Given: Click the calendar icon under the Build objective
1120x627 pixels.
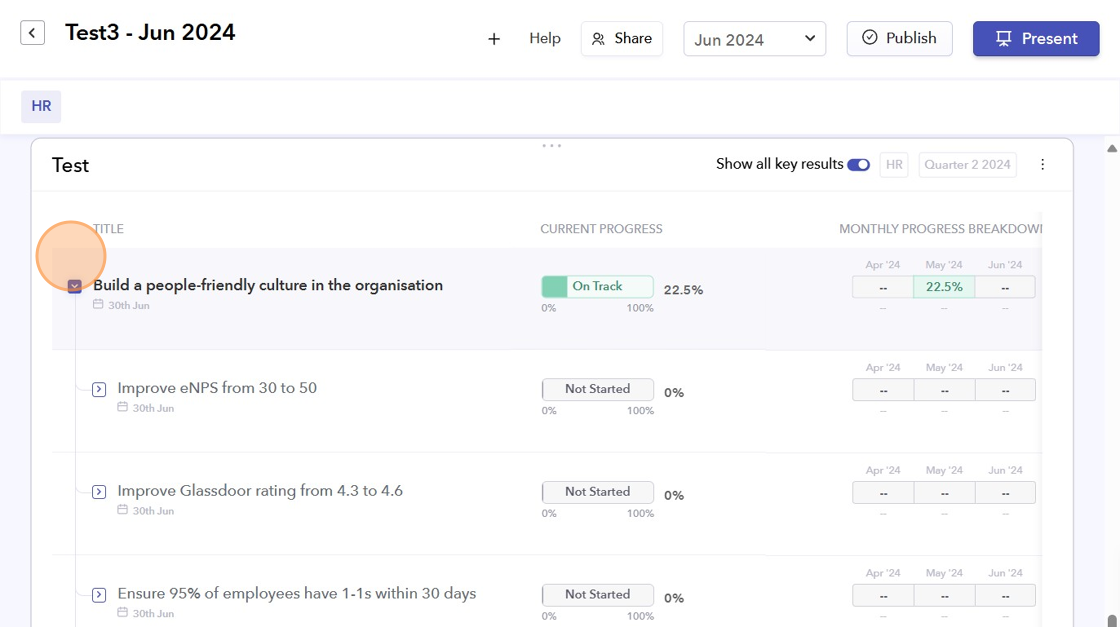Looking at the screenshot, I should click(x=98, y=305).
